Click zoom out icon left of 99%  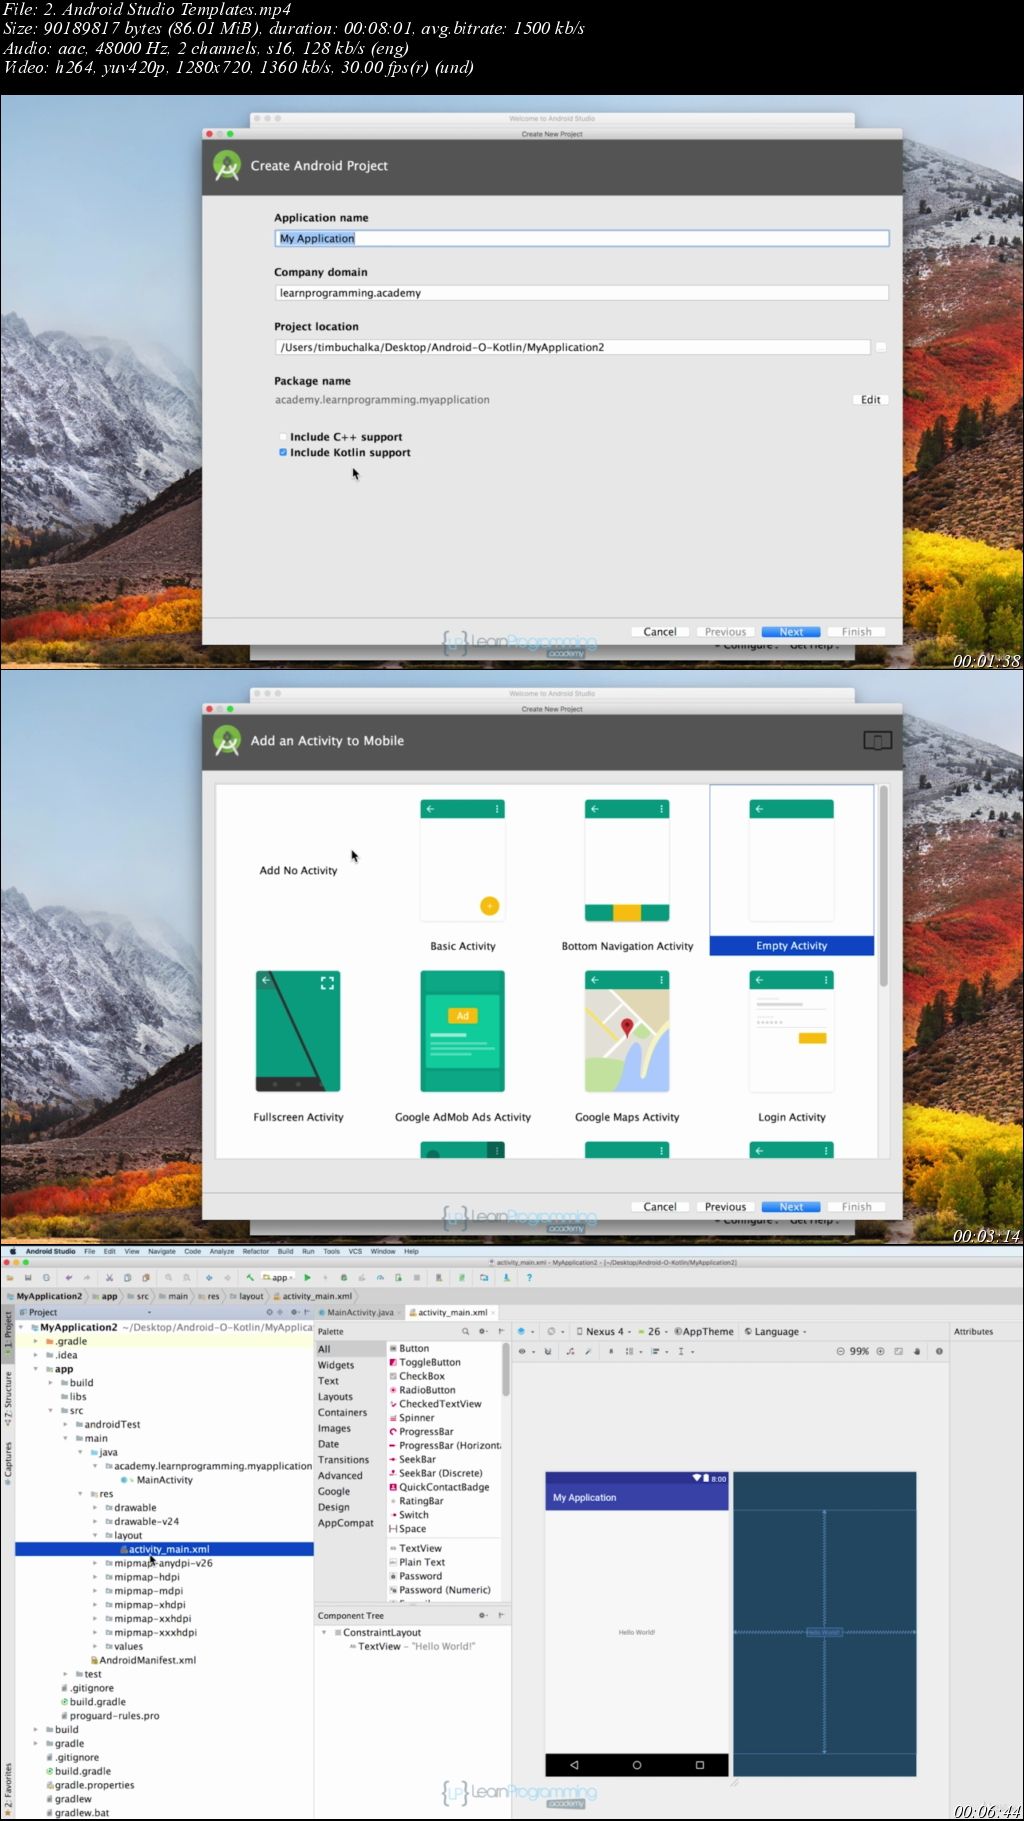(x=840, y=1351)
